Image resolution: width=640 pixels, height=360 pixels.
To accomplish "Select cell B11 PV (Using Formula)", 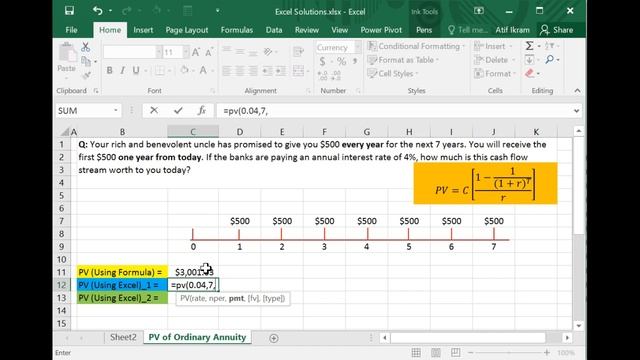I will tap(122, 272).
